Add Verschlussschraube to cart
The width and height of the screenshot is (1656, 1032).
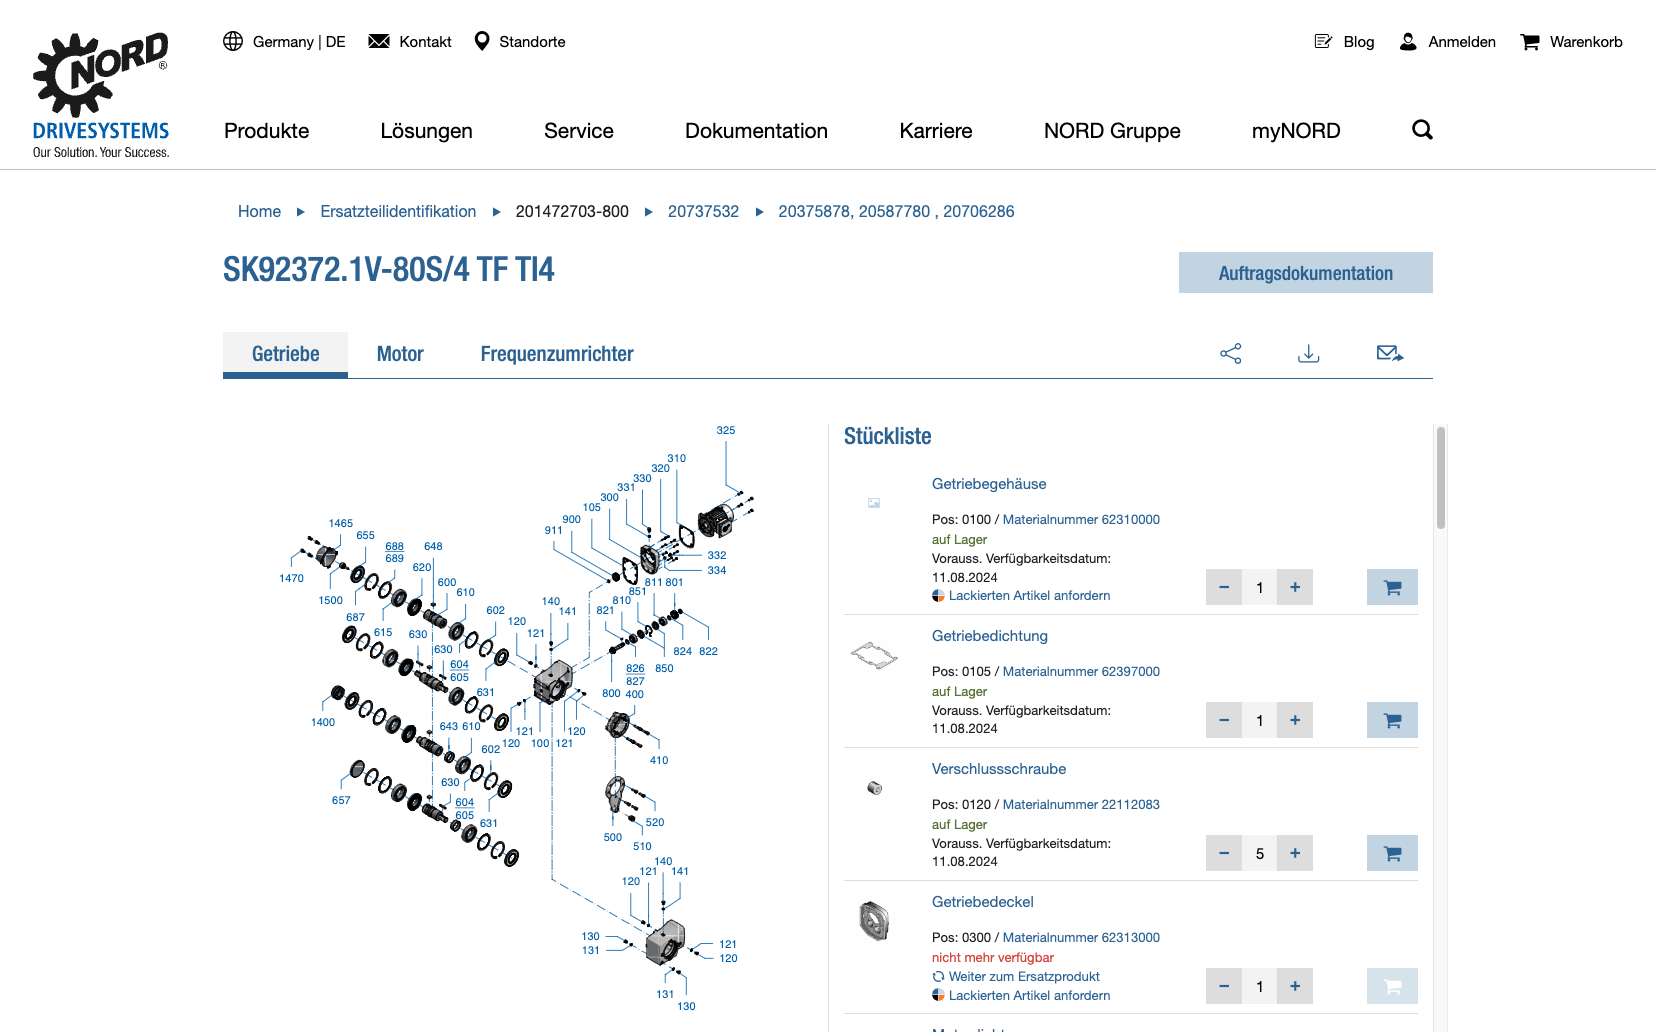pos(1392,853)
